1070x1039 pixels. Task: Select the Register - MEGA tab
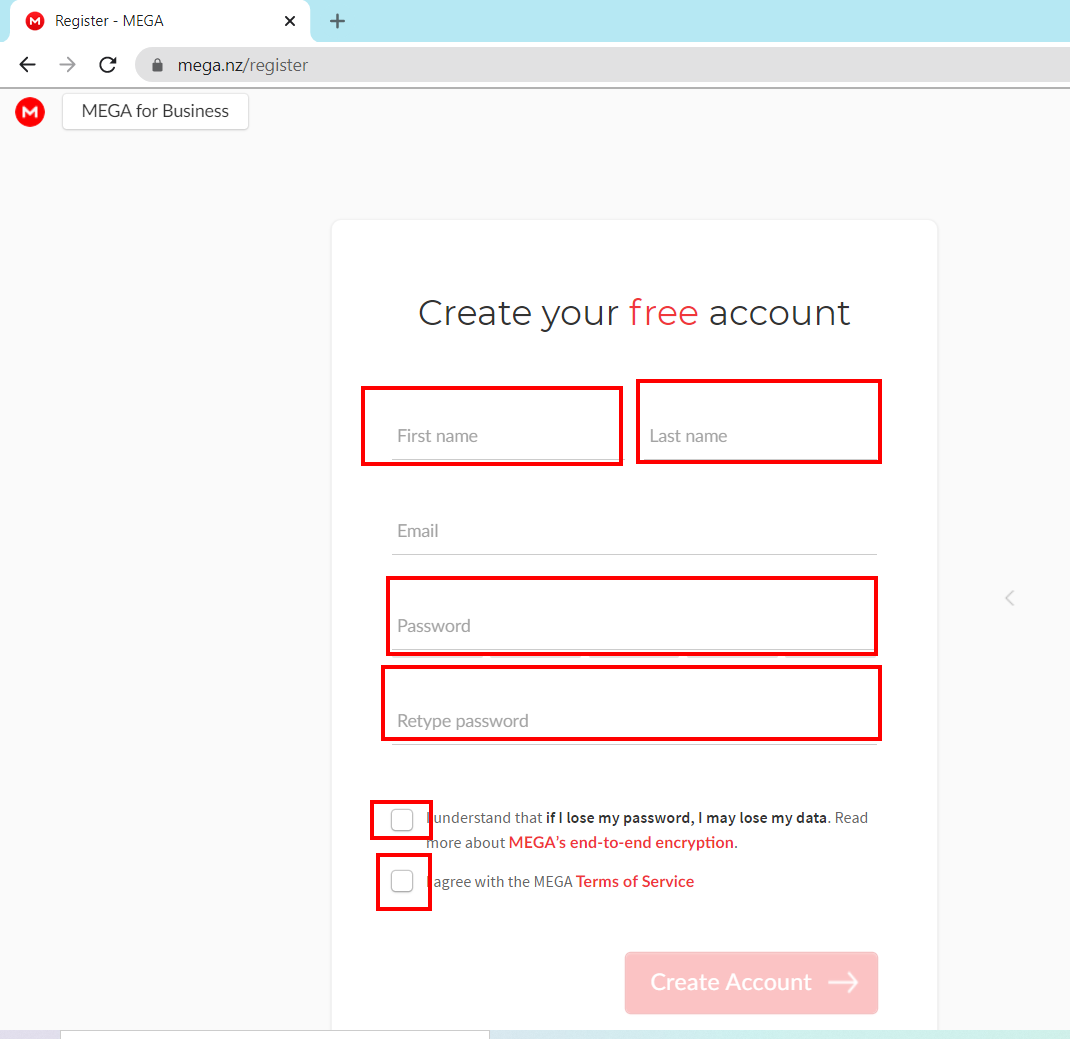point(160,21)
